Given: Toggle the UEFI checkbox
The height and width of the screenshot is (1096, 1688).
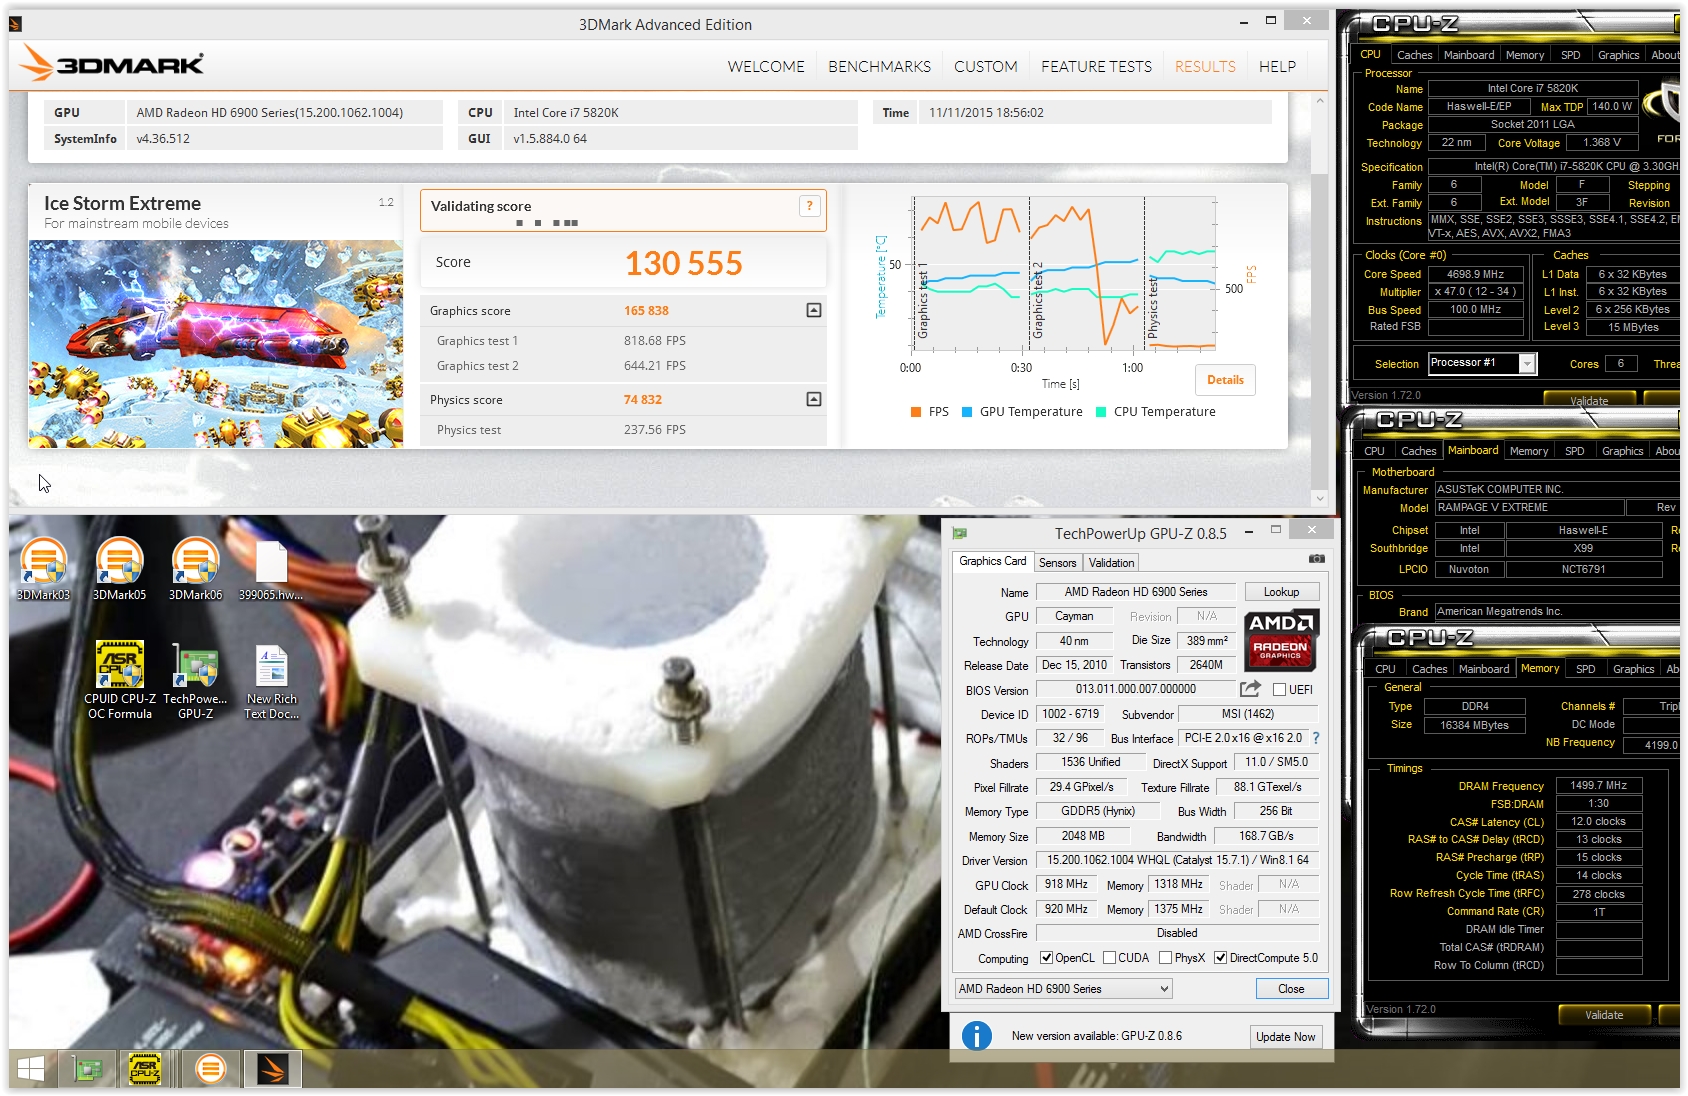Looking at the screenshot, I should pyautogui.click(x=1279, y=690).
